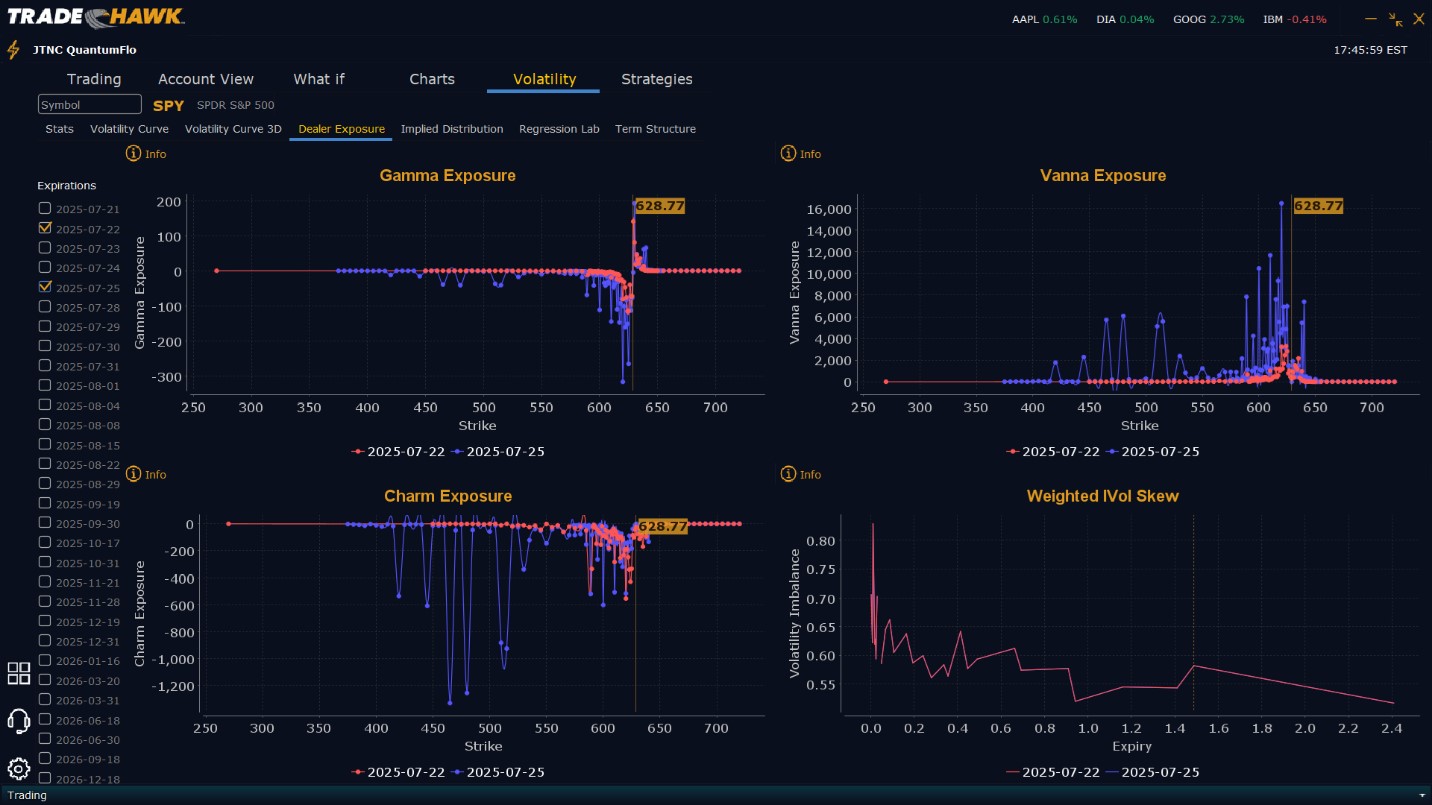Screen dimensions: 1432x805
Task: Hide 2025-07-22 series in Vanna Exposure legend
Action: pyautogui.click(x=1052, y=451)
